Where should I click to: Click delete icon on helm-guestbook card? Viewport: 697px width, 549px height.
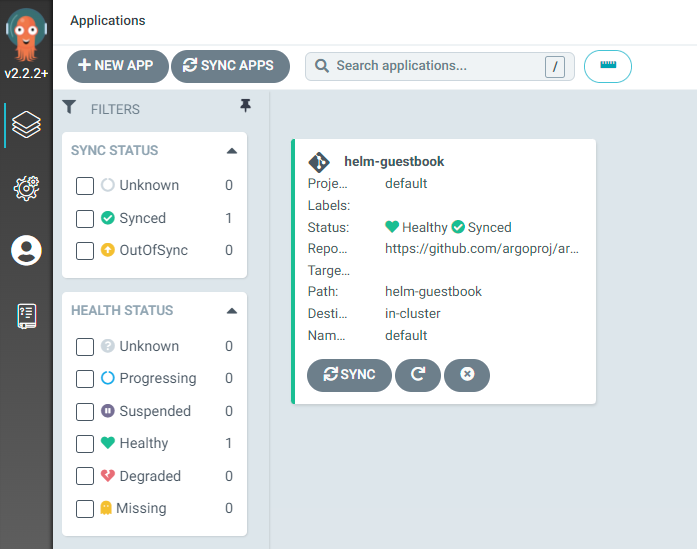(467, 375)
